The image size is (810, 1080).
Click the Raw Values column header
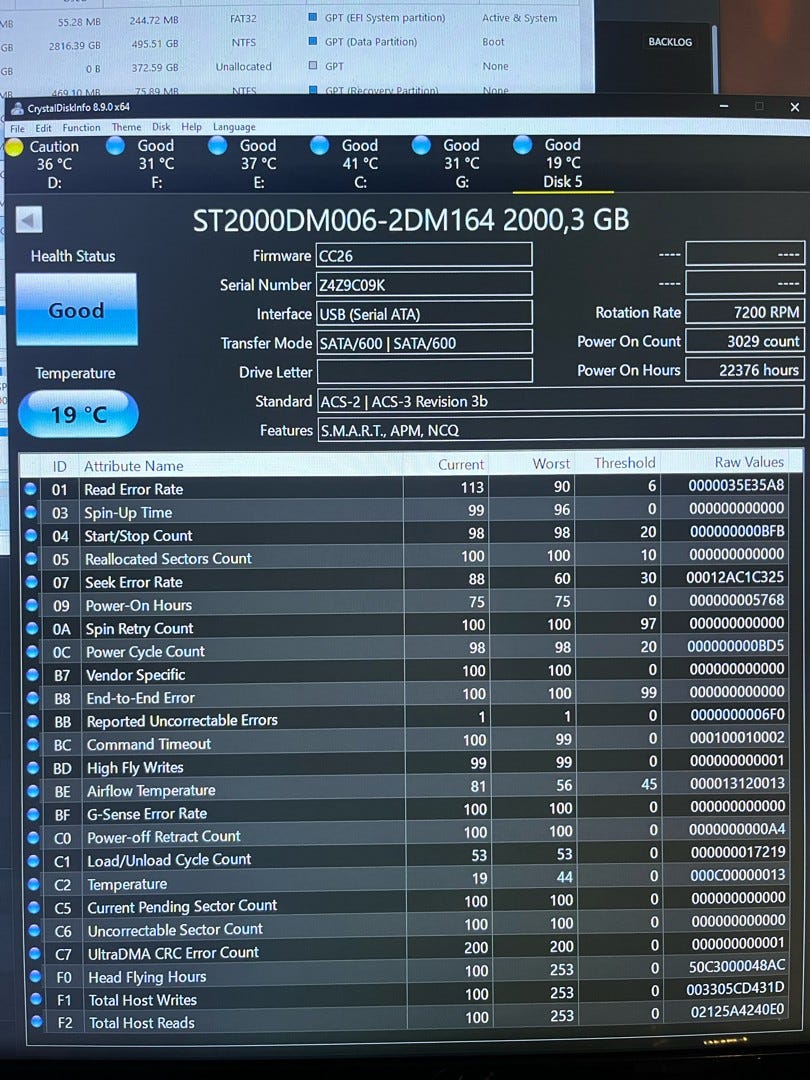(749, 462)
